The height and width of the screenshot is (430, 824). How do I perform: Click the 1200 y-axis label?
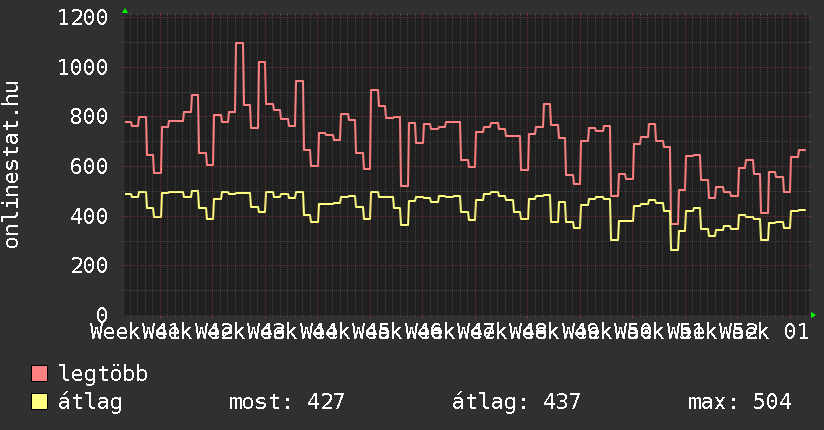point(83,18)
